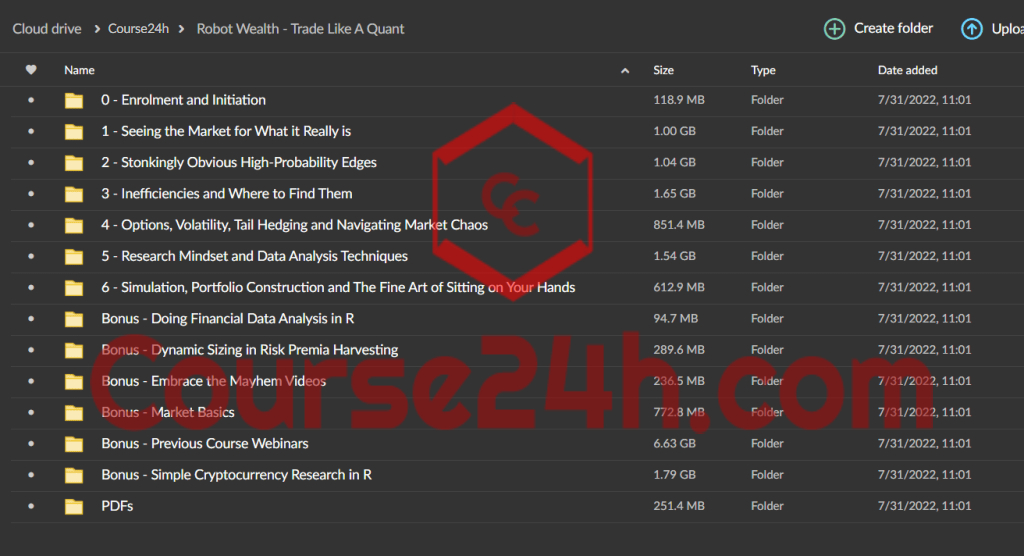The width and height of the screenshot is (1024, 556).
Task: Click folder icon for PDFs row
Action: (74, 506)
